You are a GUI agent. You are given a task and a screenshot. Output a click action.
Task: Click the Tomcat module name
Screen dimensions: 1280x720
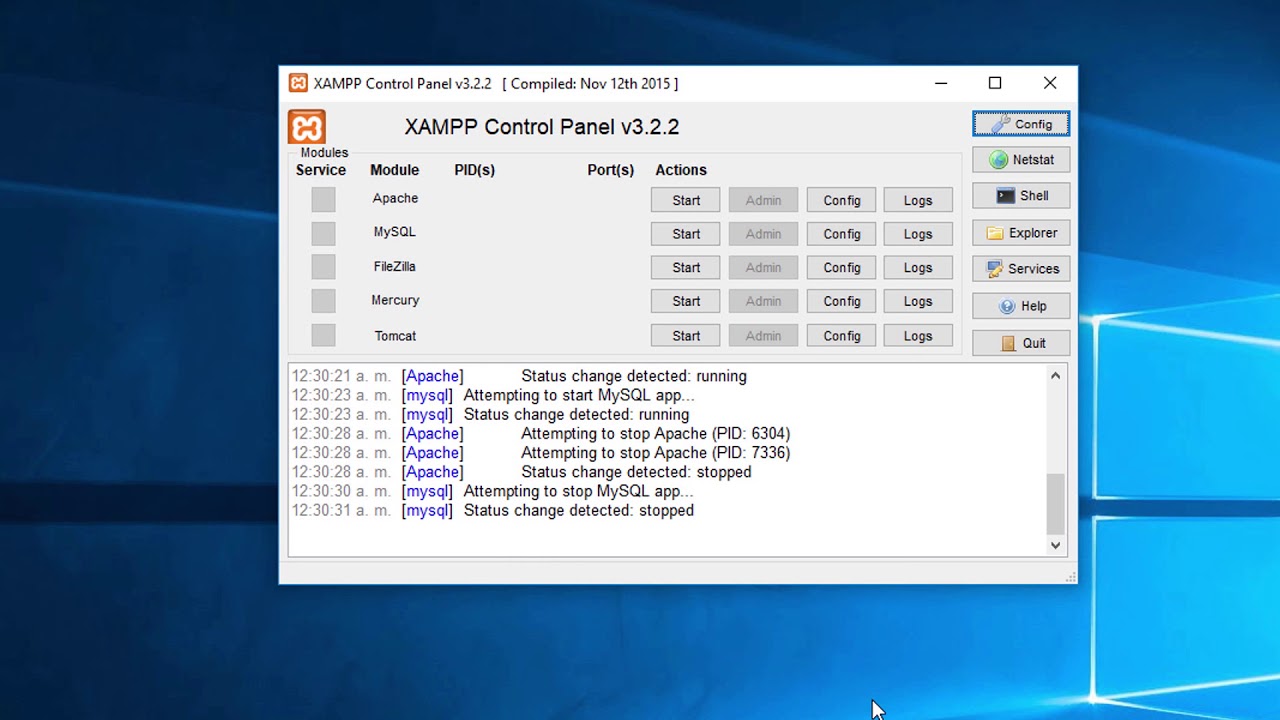tap(395, 336)
